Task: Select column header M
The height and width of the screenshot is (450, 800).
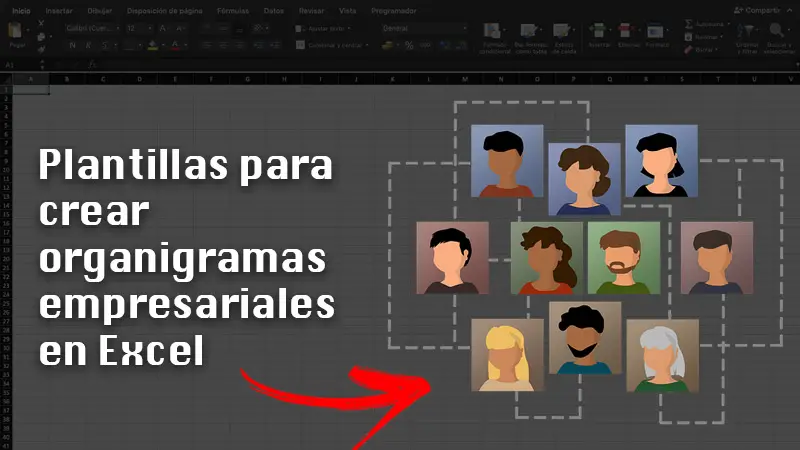Action: (x=465, y=79)
